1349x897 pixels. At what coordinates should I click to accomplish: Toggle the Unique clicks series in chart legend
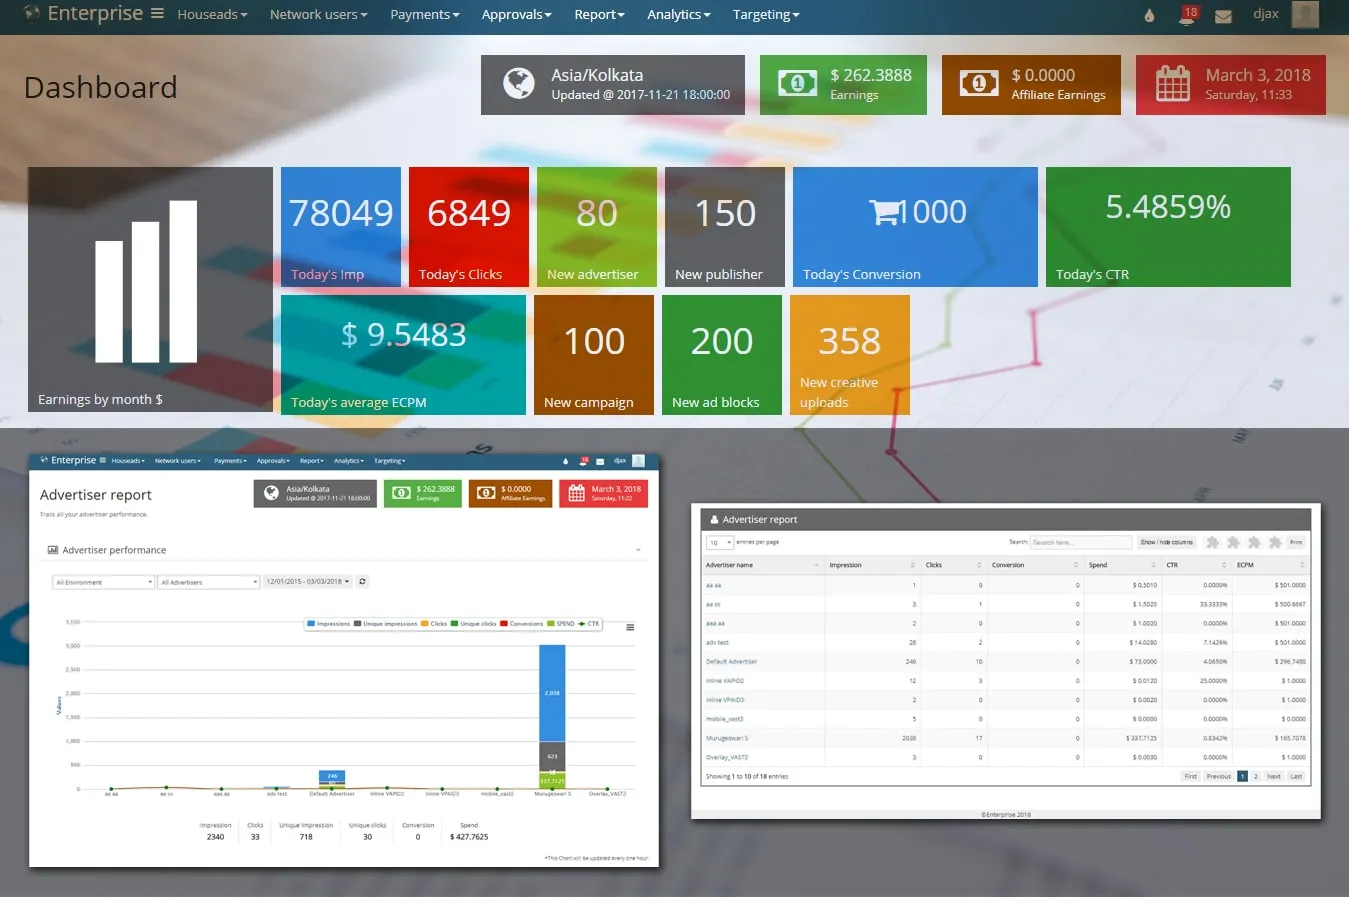(474, 624)
